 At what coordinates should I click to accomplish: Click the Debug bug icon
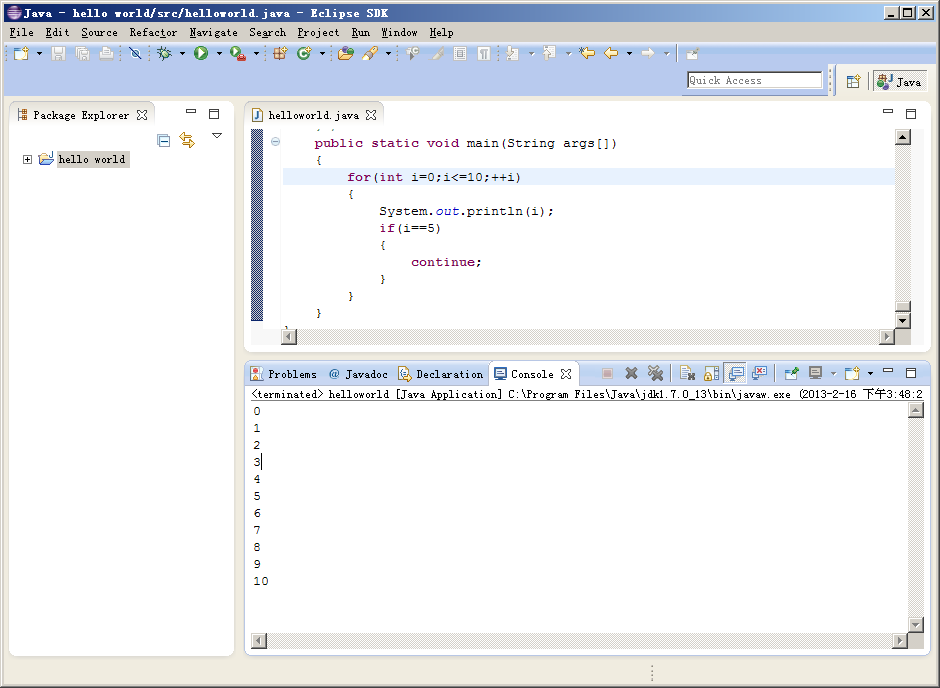tap(165, 53)
